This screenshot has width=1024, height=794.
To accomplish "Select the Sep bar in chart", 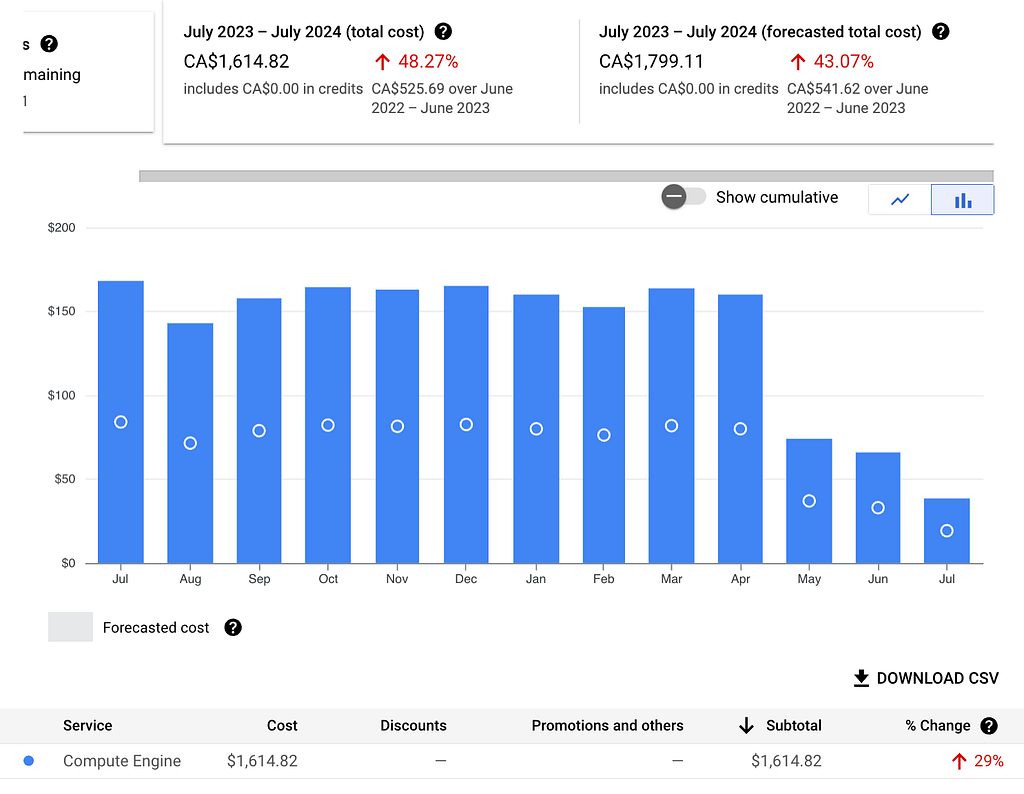I will (259, 430).
